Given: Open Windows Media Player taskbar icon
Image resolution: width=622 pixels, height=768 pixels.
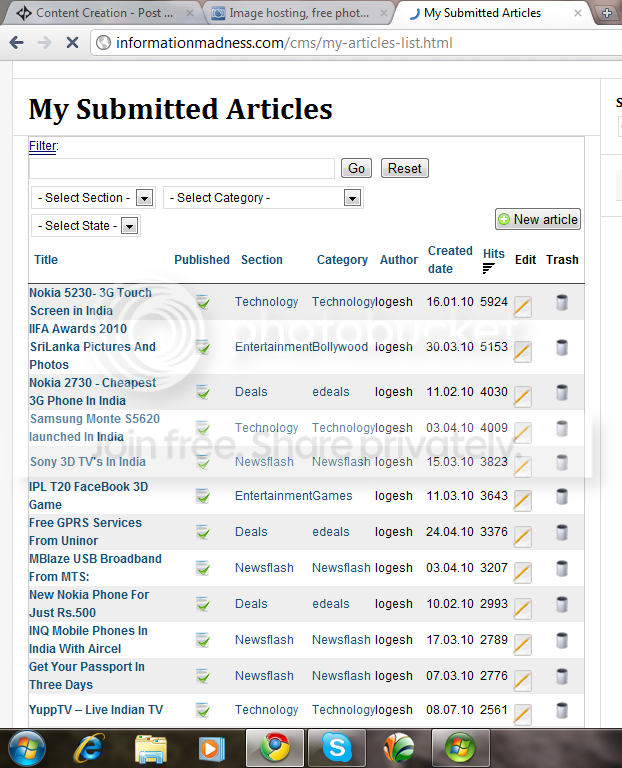Looking at the screenshot, I should click(212, 749).
